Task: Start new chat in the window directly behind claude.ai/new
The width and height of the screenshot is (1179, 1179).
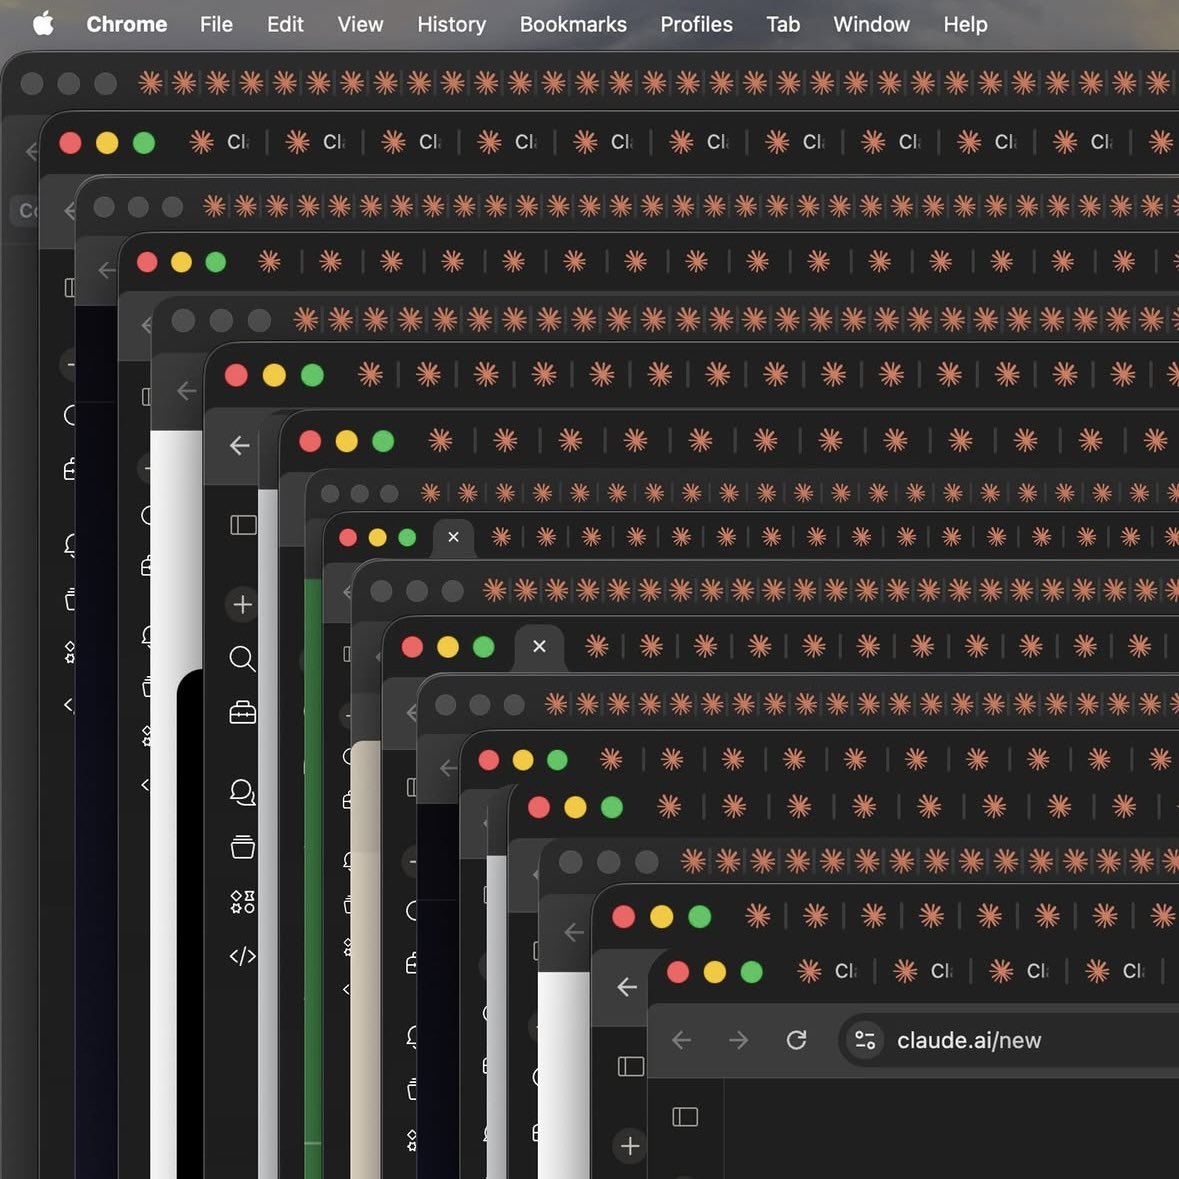Action: (x=630, y=1146)
